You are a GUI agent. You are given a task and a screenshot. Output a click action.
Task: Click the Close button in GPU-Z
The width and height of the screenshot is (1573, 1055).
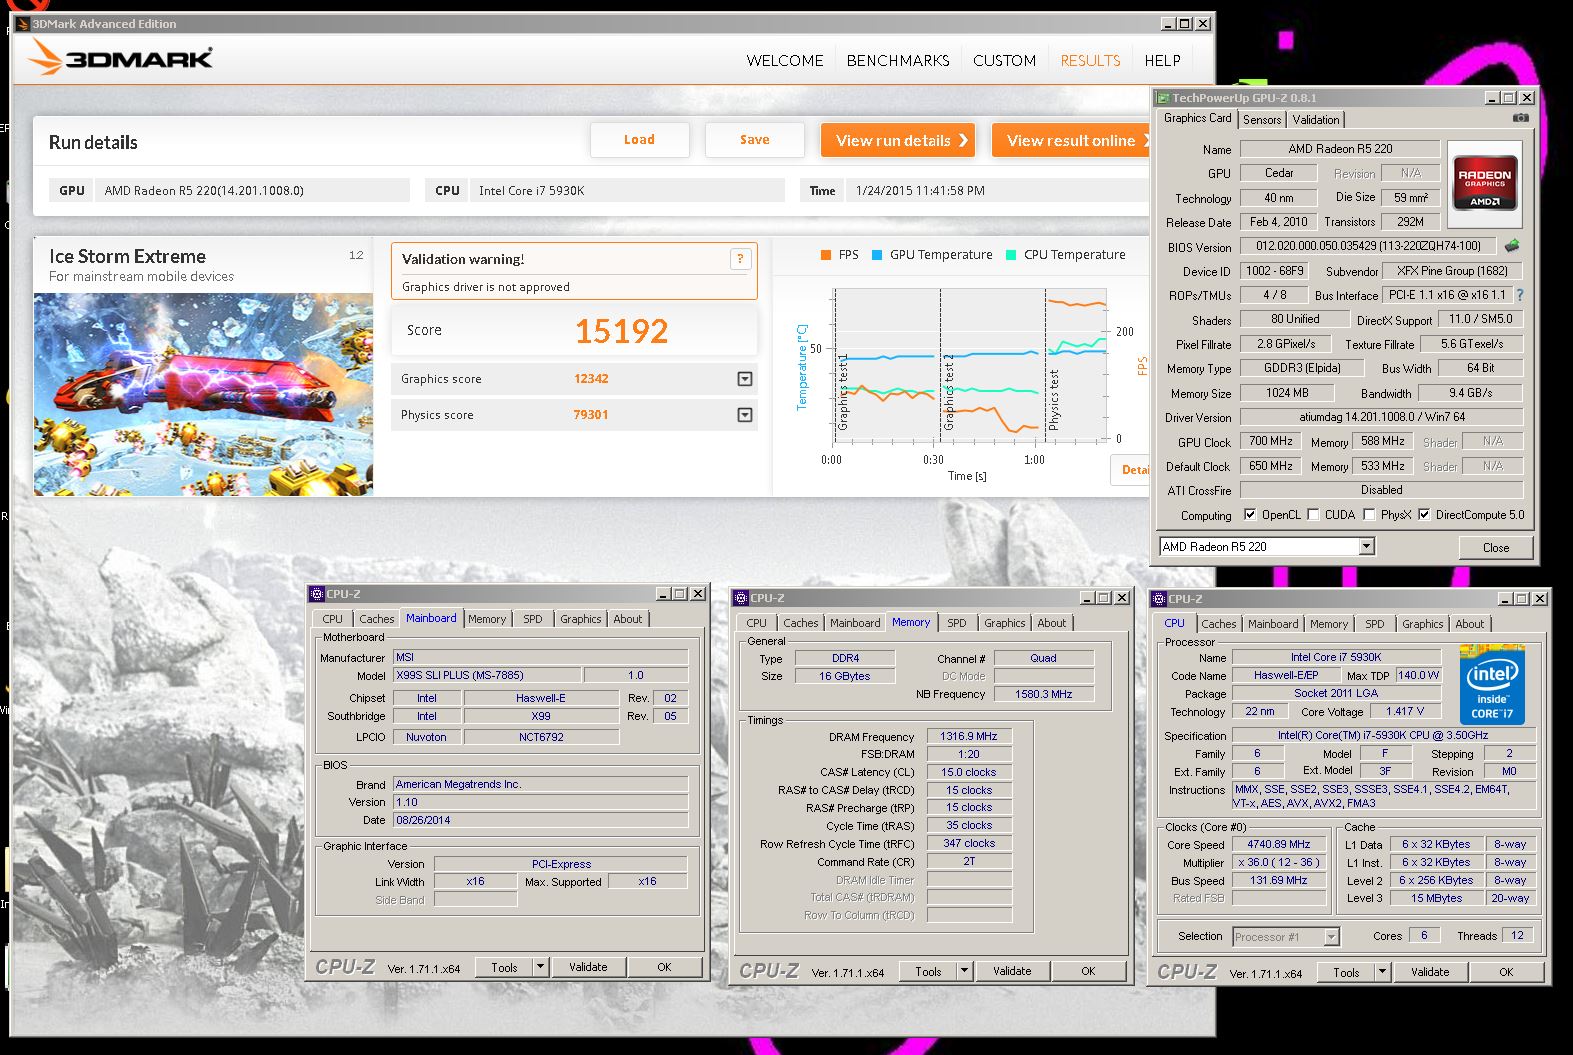coord(1496,548)
